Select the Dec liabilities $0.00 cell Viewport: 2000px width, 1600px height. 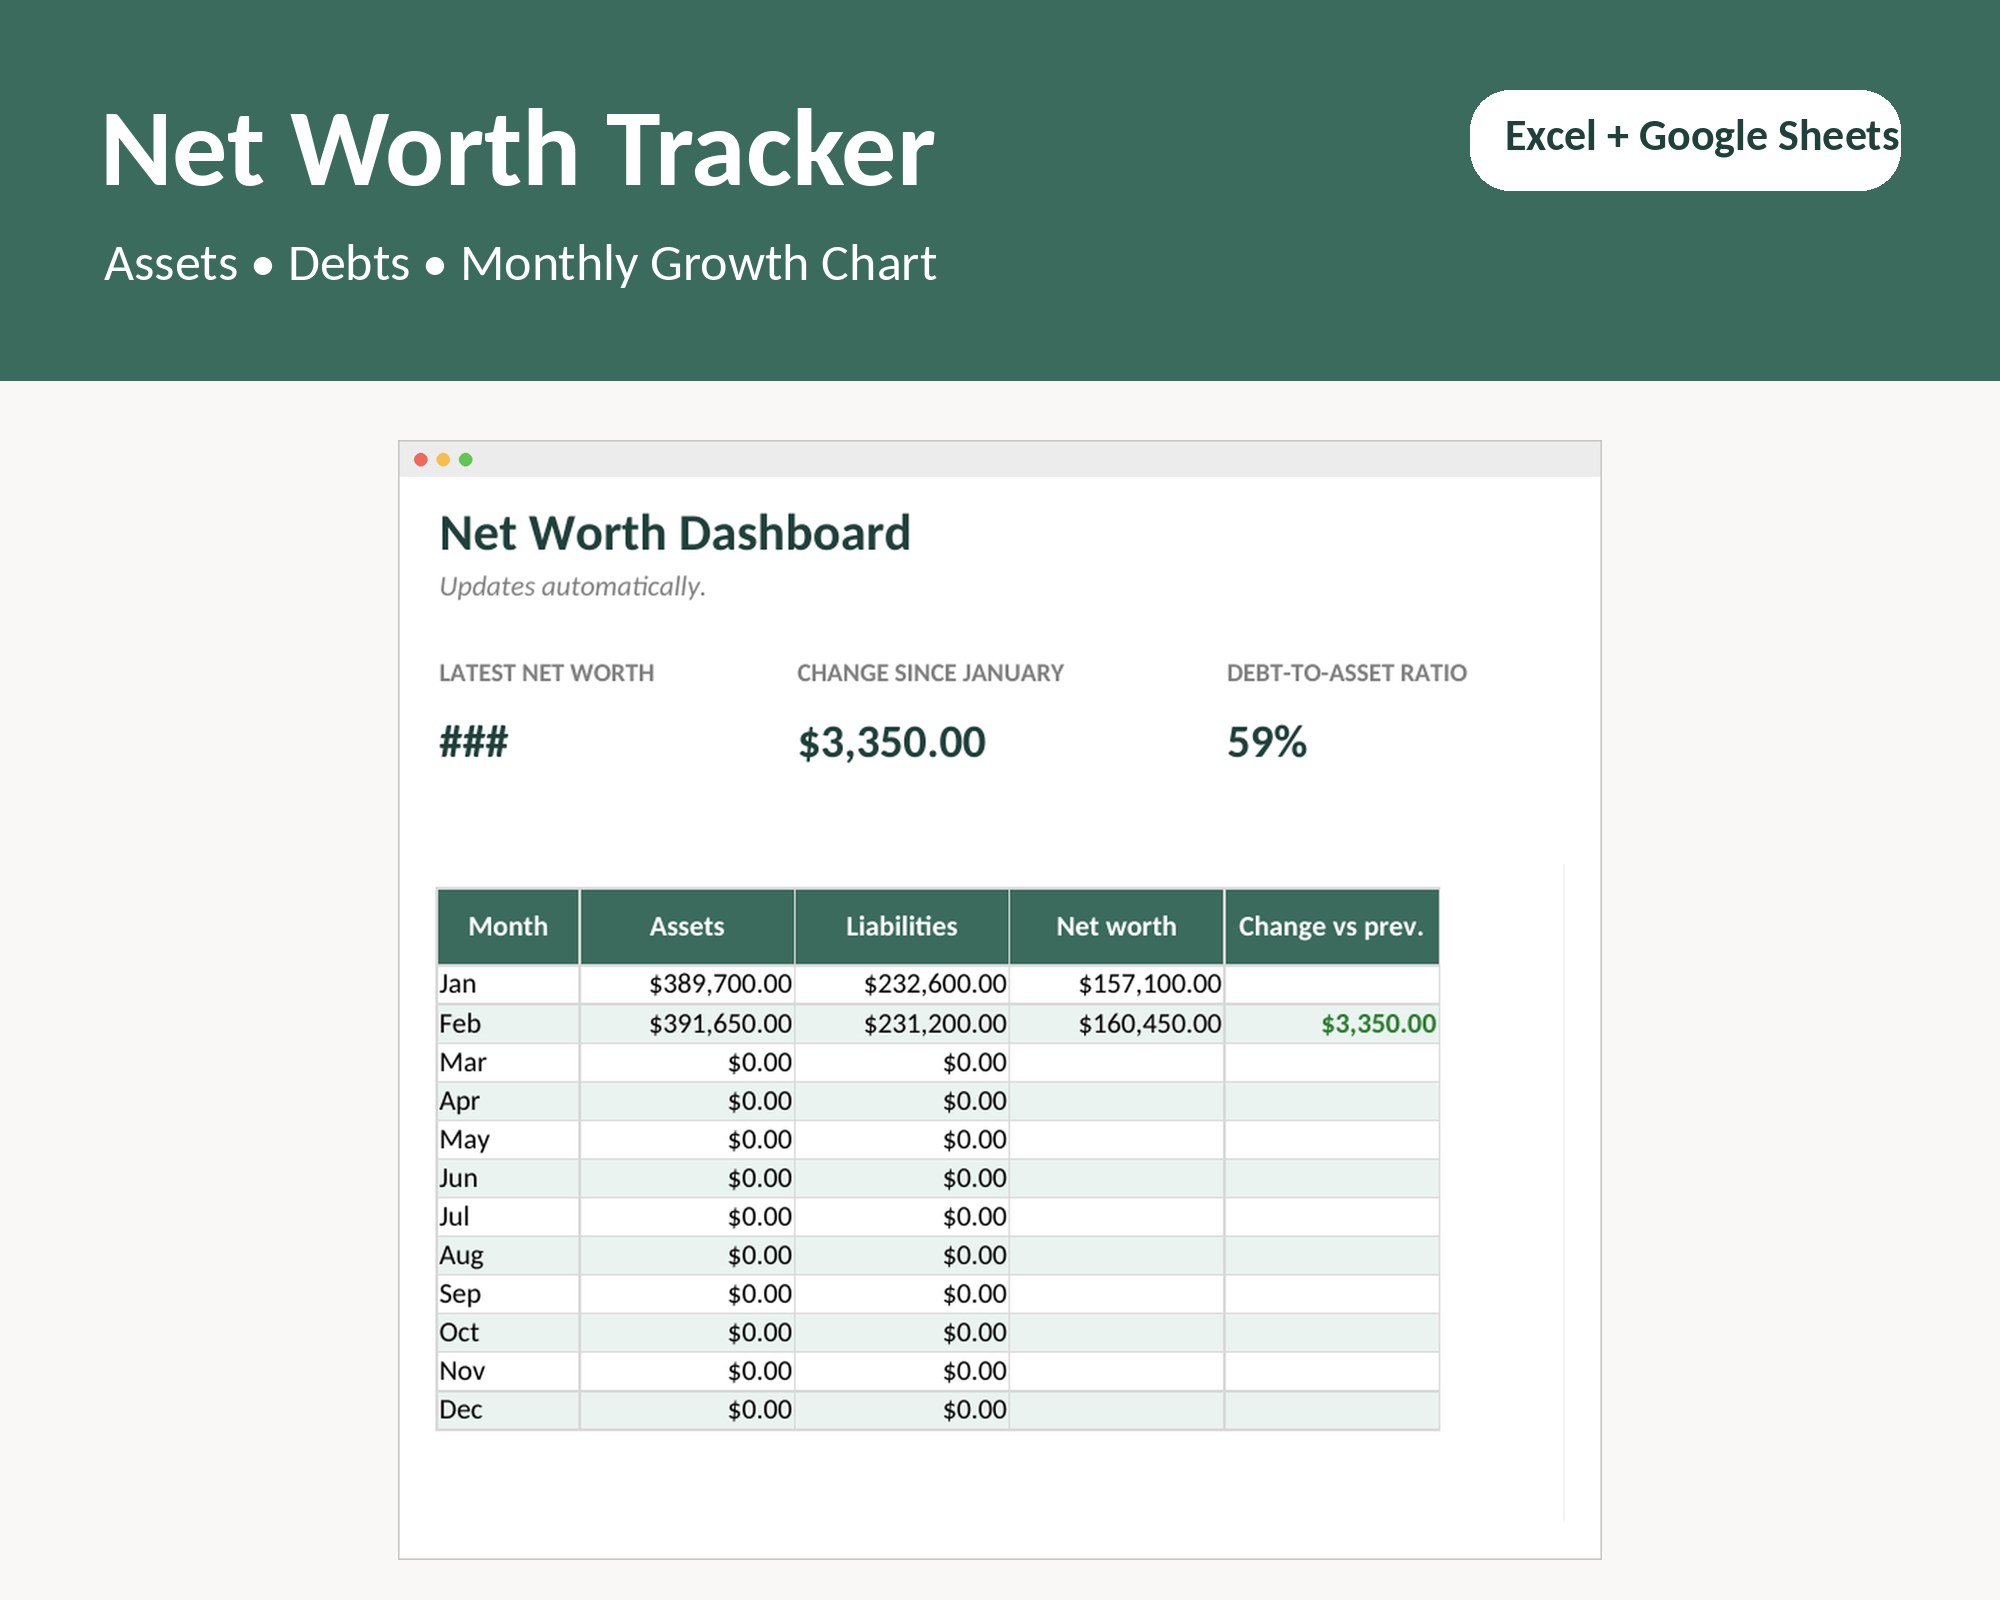coord(902,1410)
